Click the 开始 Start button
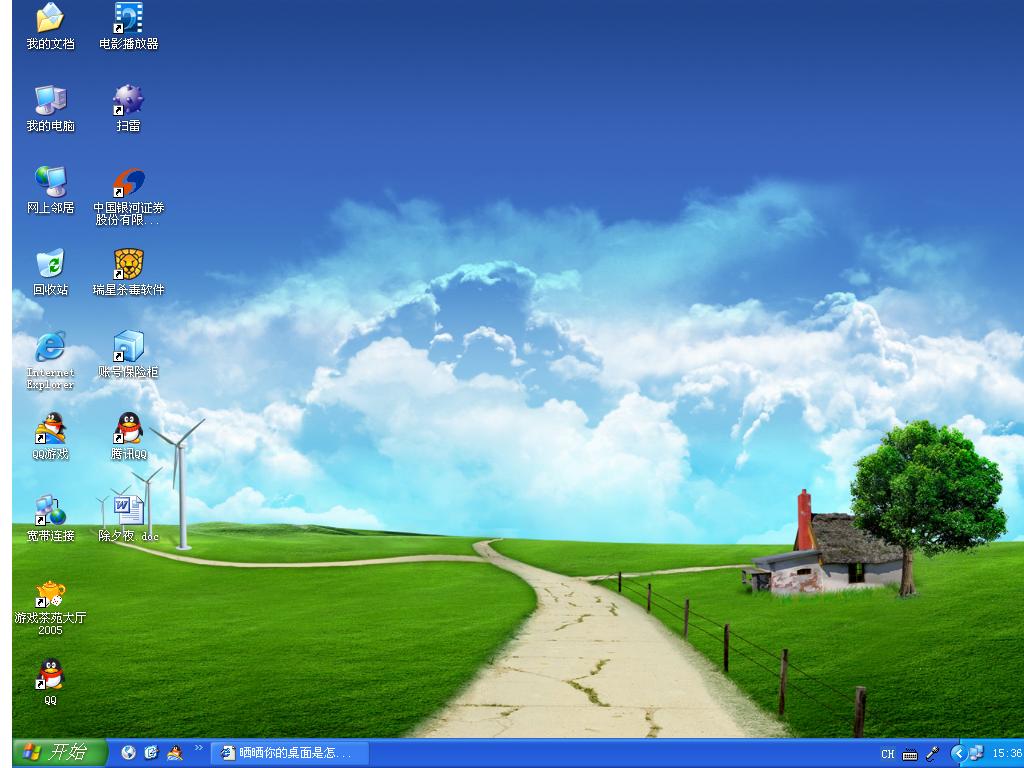The height and width of the screenshot is (768, 1024). [60, 753]
